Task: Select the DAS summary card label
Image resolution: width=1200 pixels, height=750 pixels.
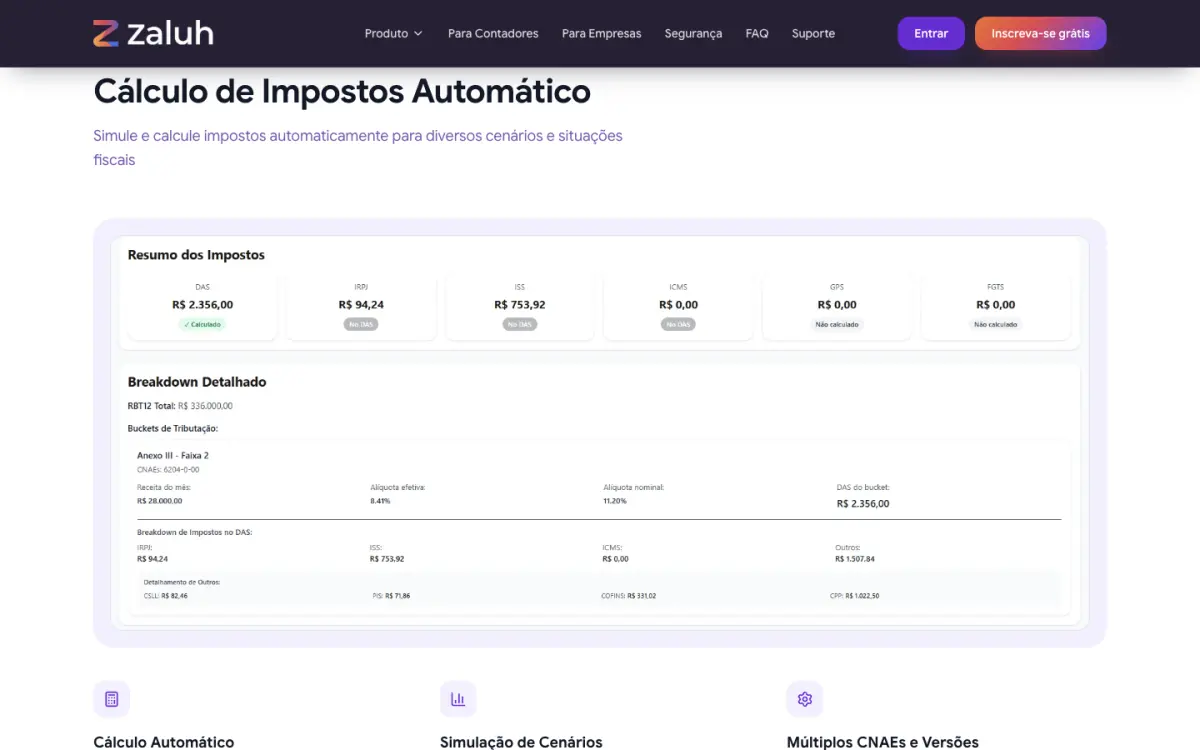Action: [x=203, y=287]
